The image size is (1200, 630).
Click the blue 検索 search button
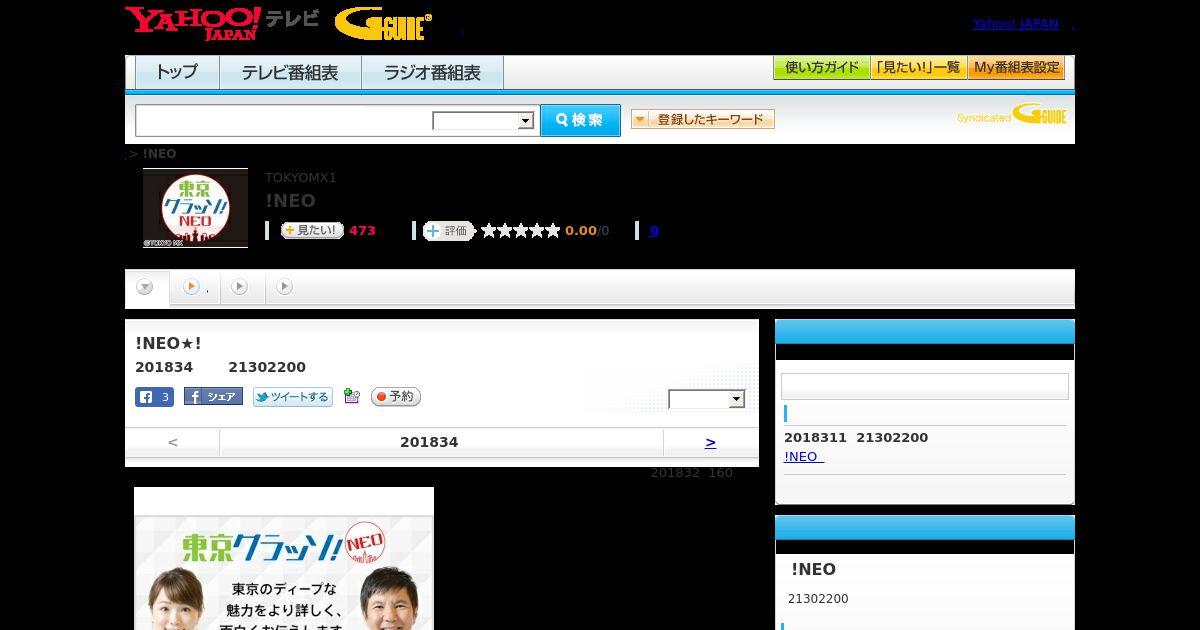tap(580, 120)
